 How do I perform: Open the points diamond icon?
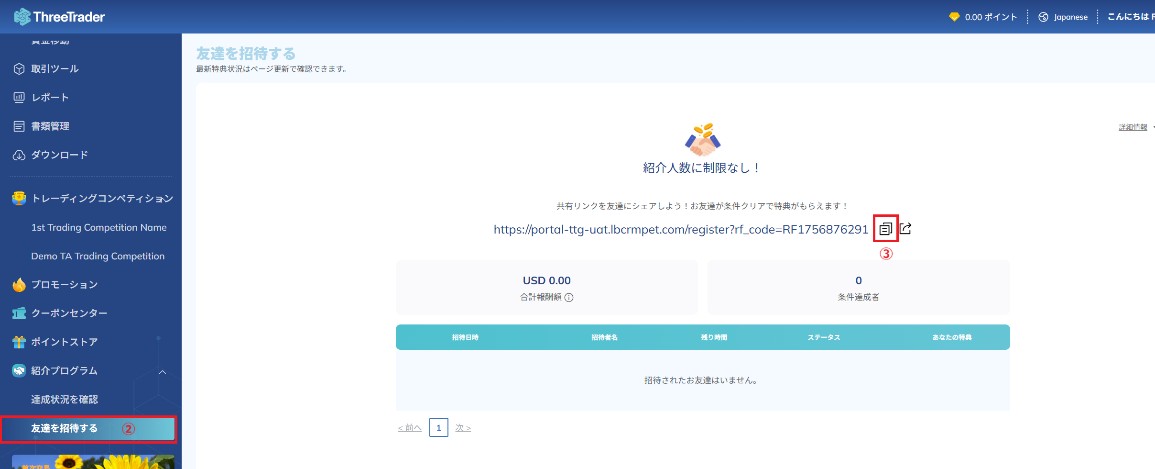point(955,17)
